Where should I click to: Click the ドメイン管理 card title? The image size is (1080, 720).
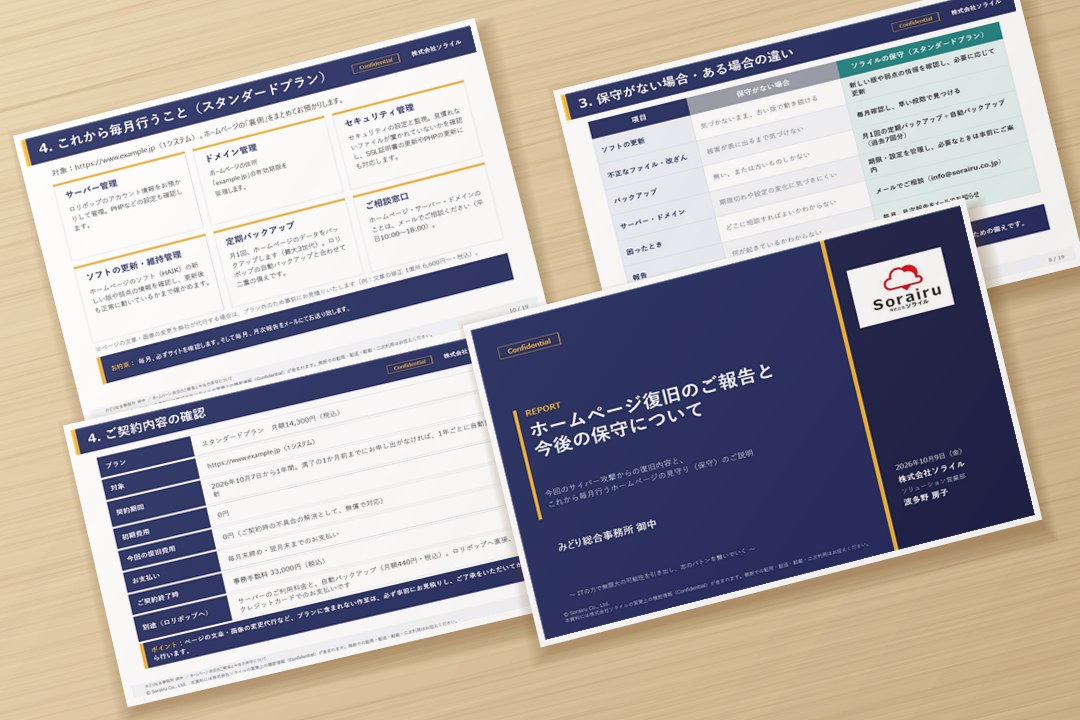[x=231, y=152]
